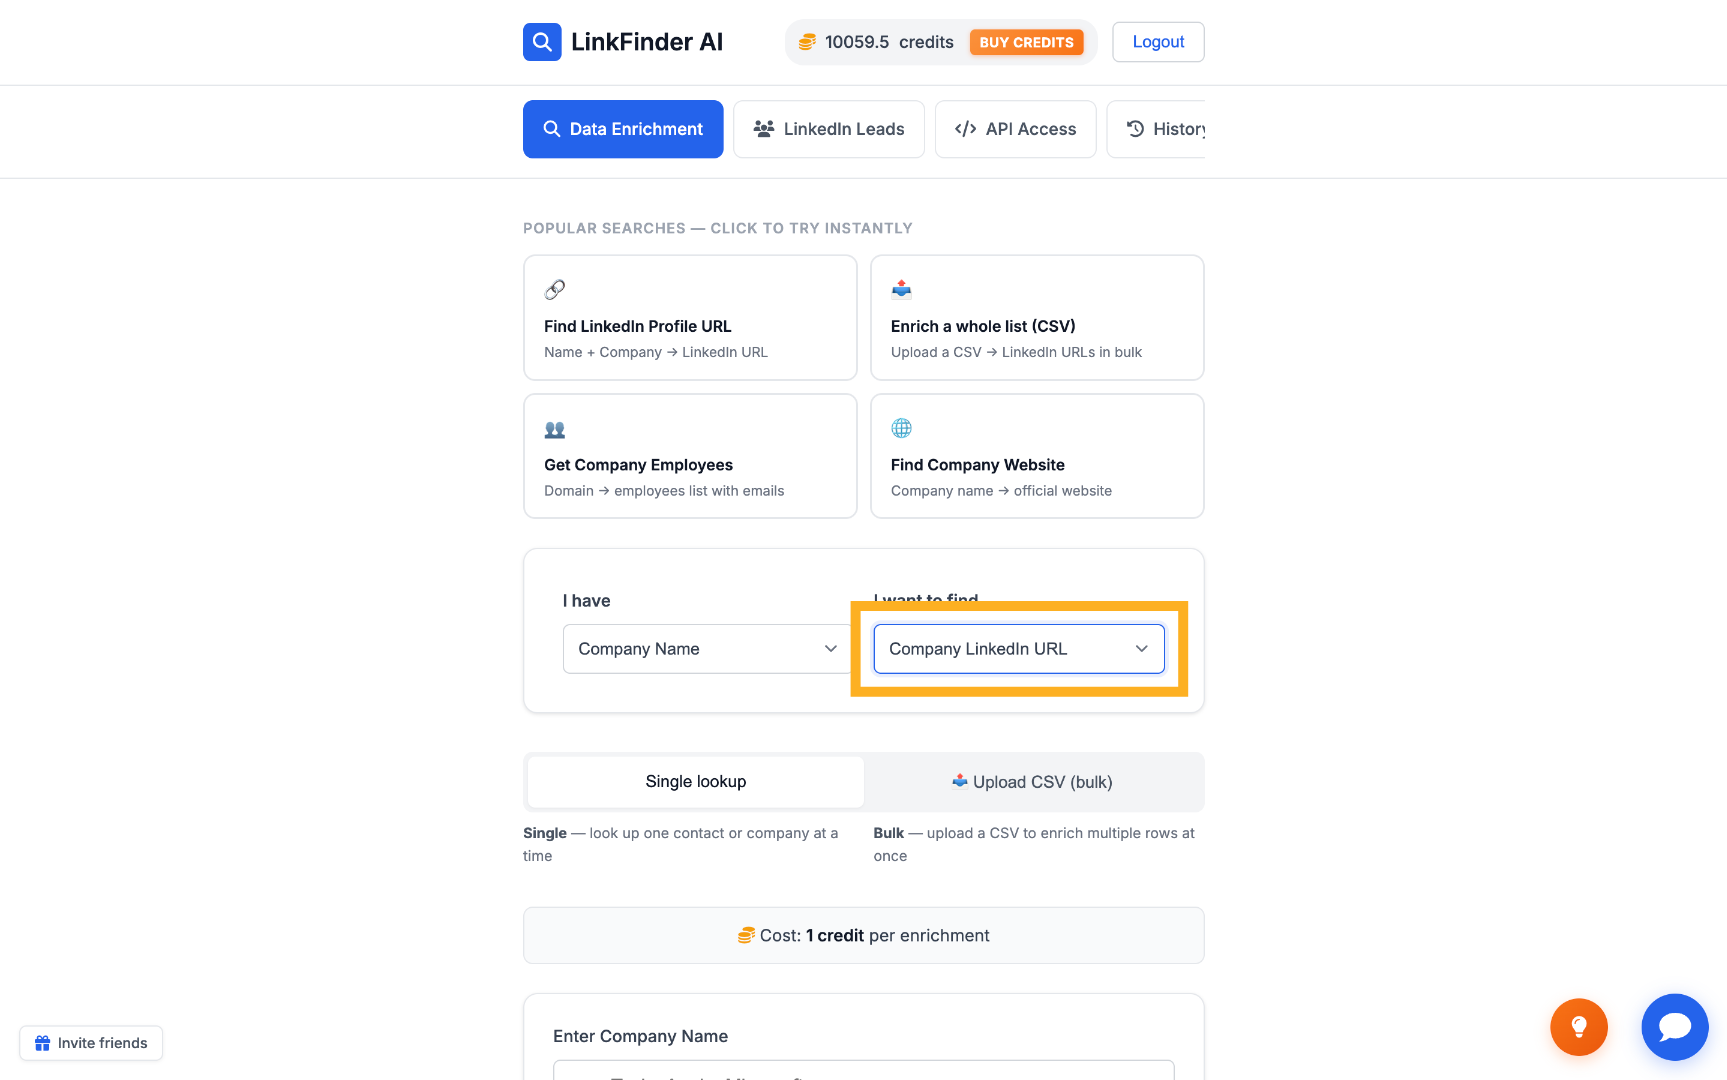
Task: Go to the History tab
Action: (1156, 129)
